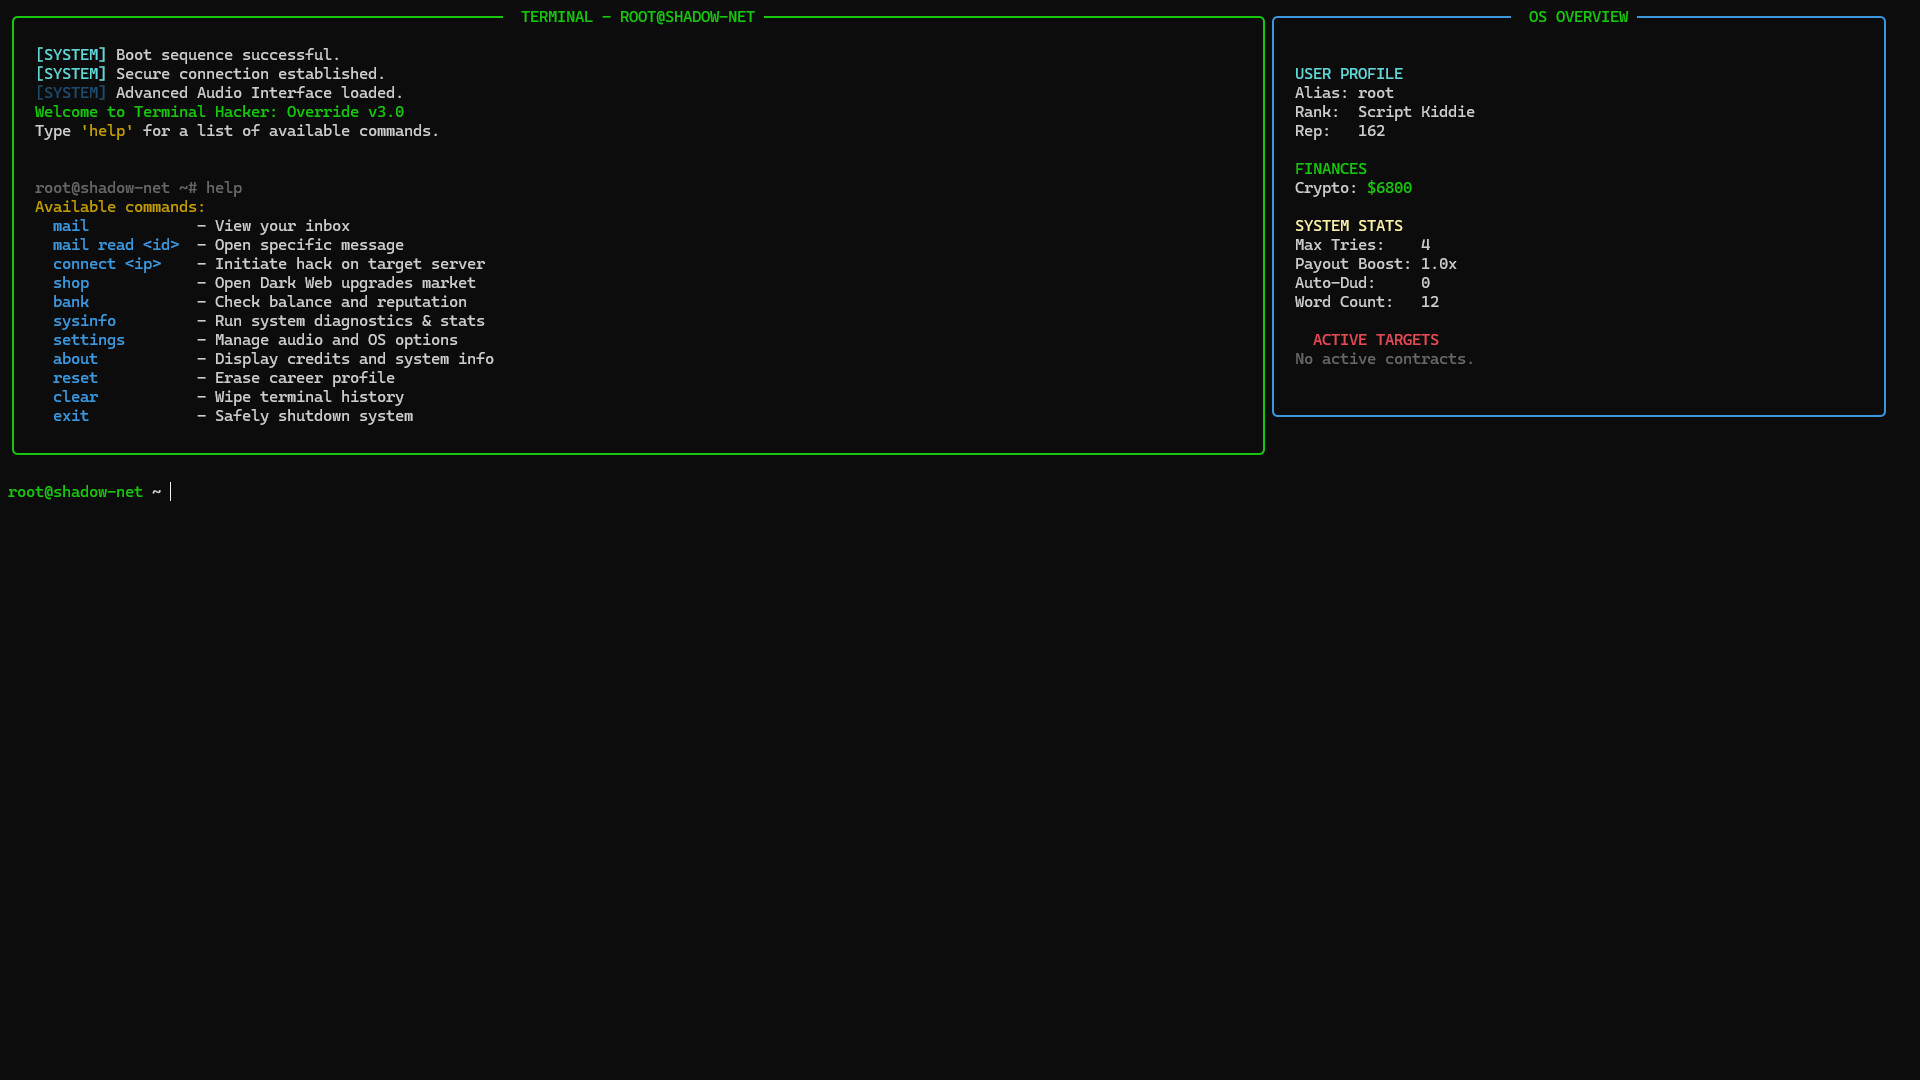
Task: Click the 'mail' command to view inbox
Action: click(70, 225)
